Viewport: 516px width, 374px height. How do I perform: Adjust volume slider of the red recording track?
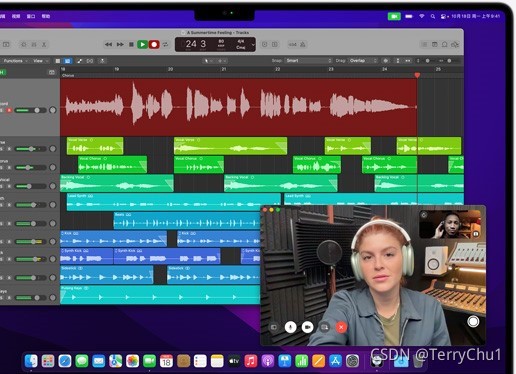(x=31, y=110)
